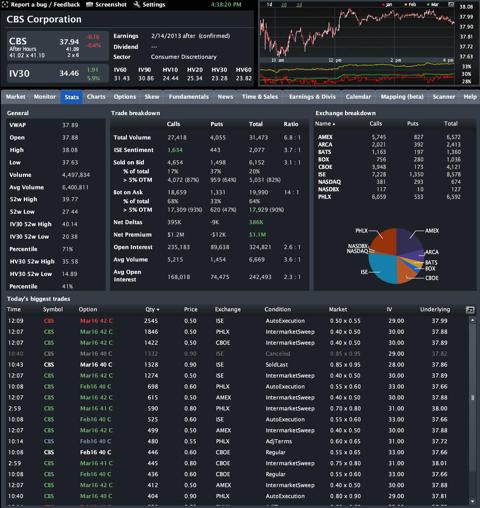
Task: Click the AdjTerms condition cell
Action: (x=279, y=441)
